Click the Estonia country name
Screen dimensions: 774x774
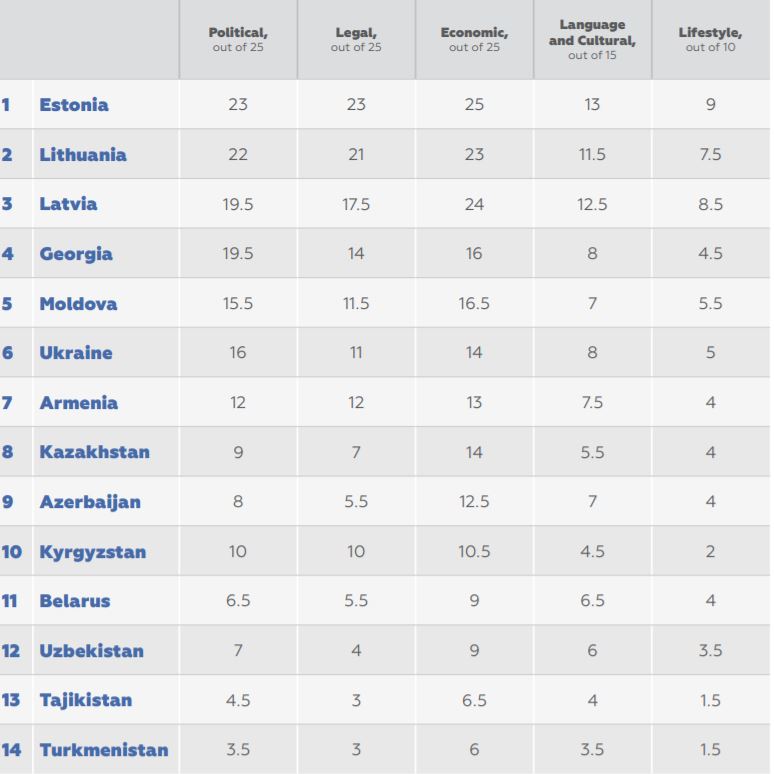(74, 105)
